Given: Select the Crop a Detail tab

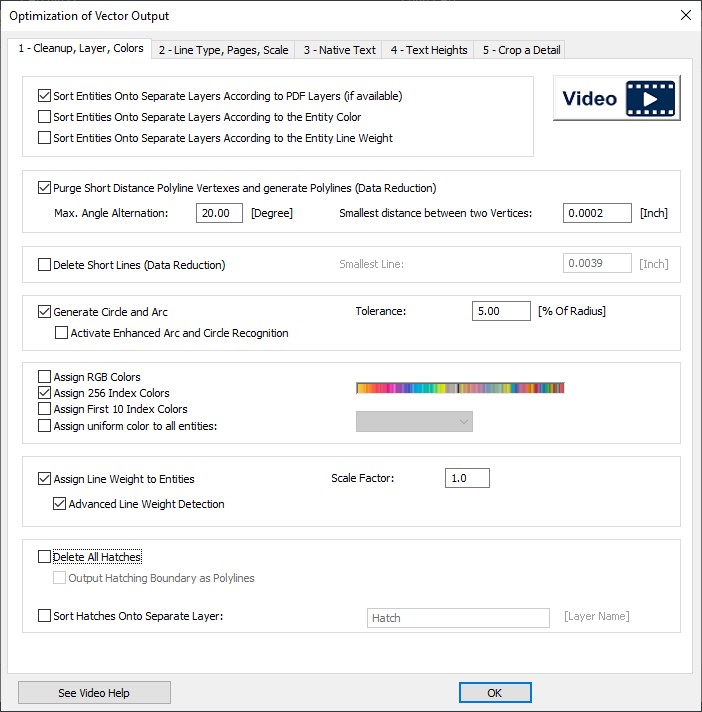Looking at the screenshot, I should [x=521, y=50].
